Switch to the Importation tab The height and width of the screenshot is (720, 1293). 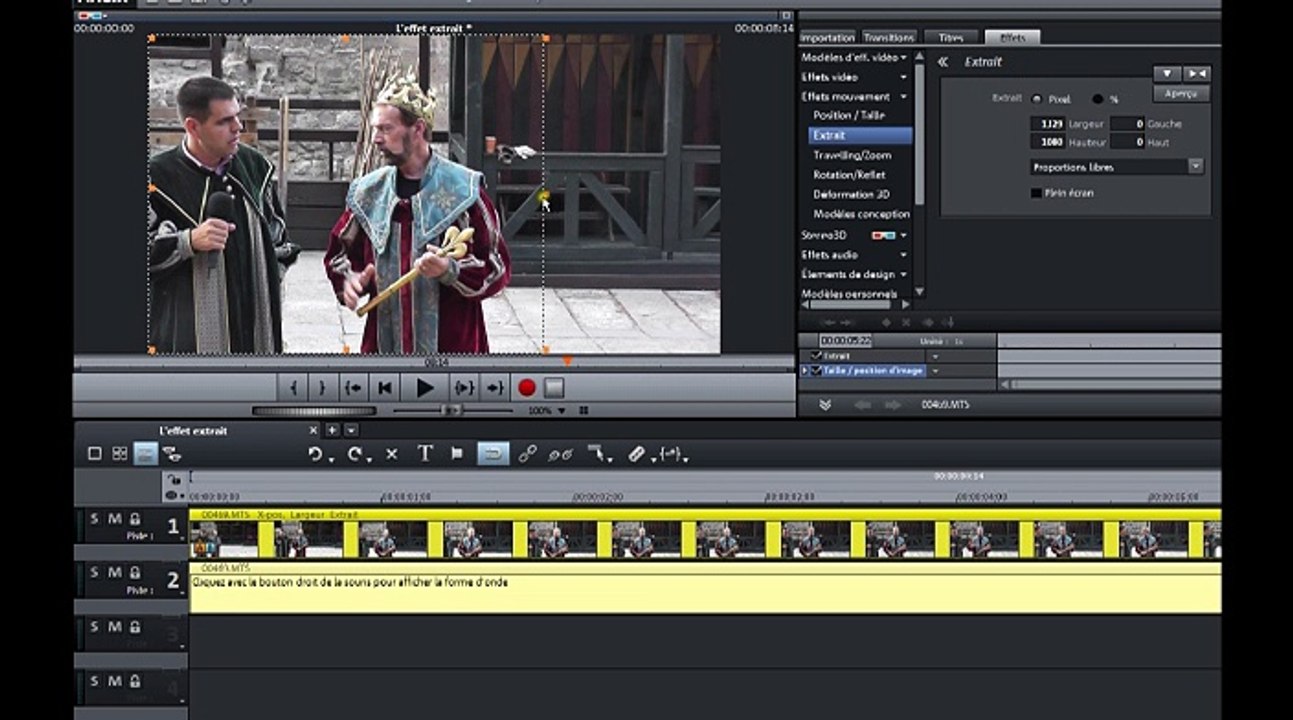pos(828,37)
